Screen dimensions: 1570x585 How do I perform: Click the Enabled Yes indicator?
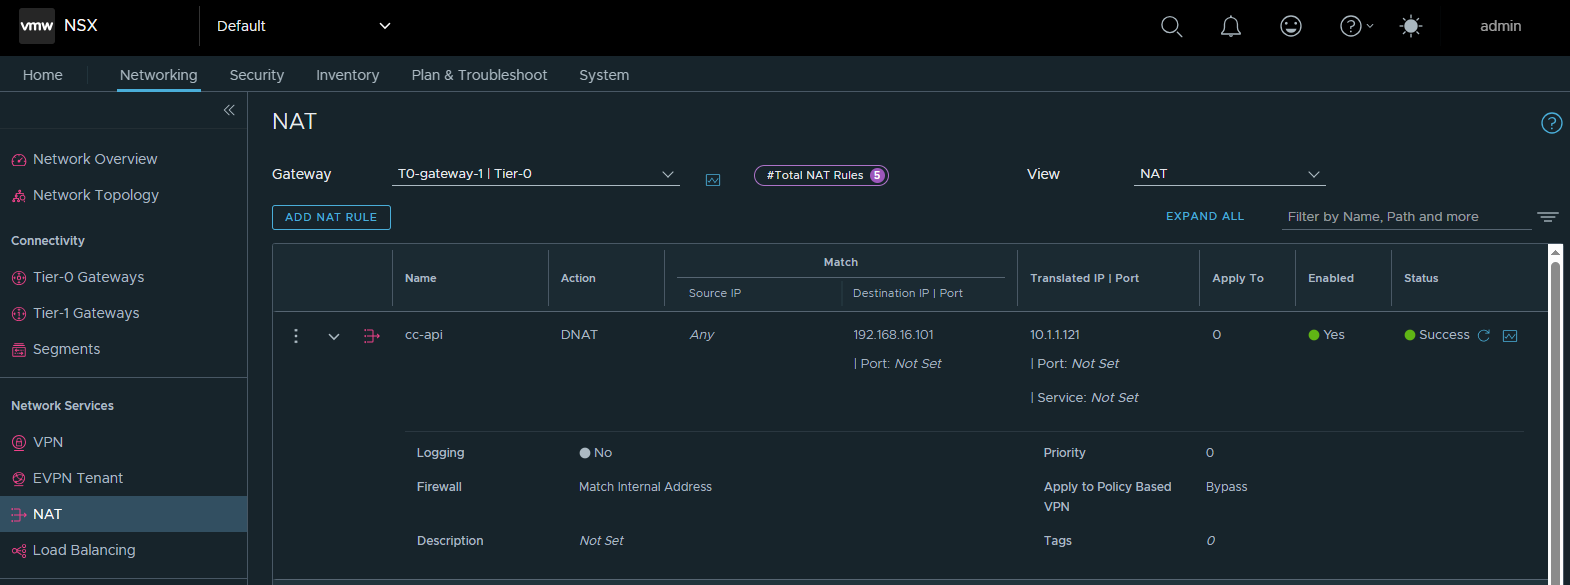coord(1326,335)
